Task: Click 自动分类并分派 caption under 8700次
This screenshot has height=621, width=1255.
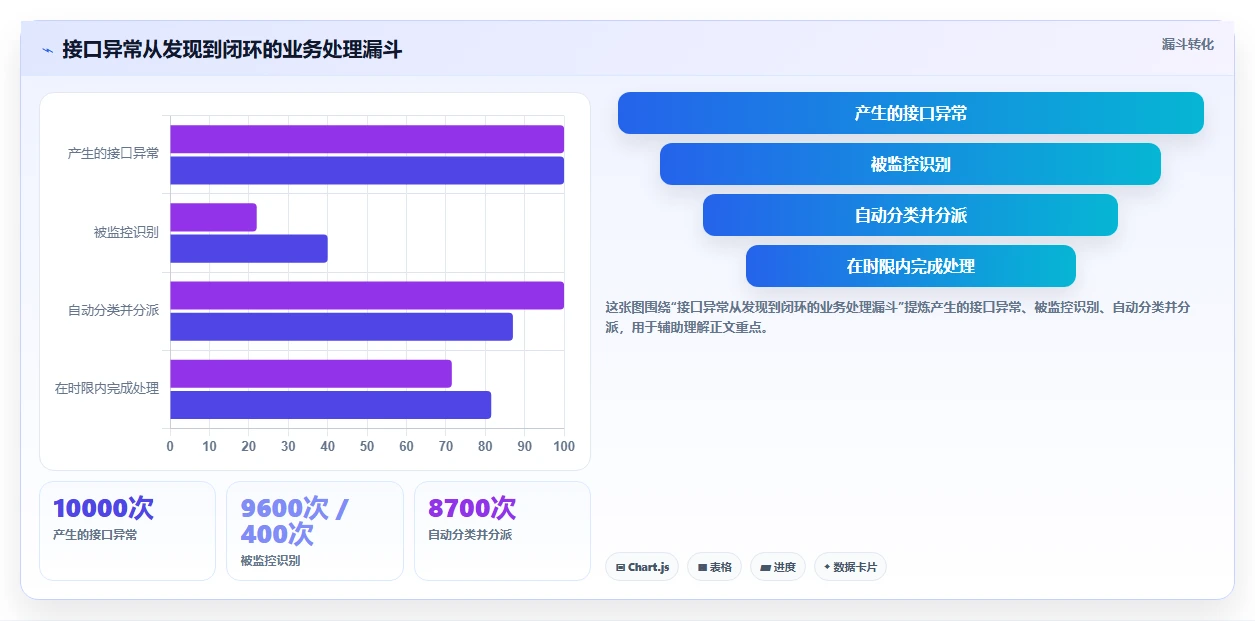Action: 470,535
